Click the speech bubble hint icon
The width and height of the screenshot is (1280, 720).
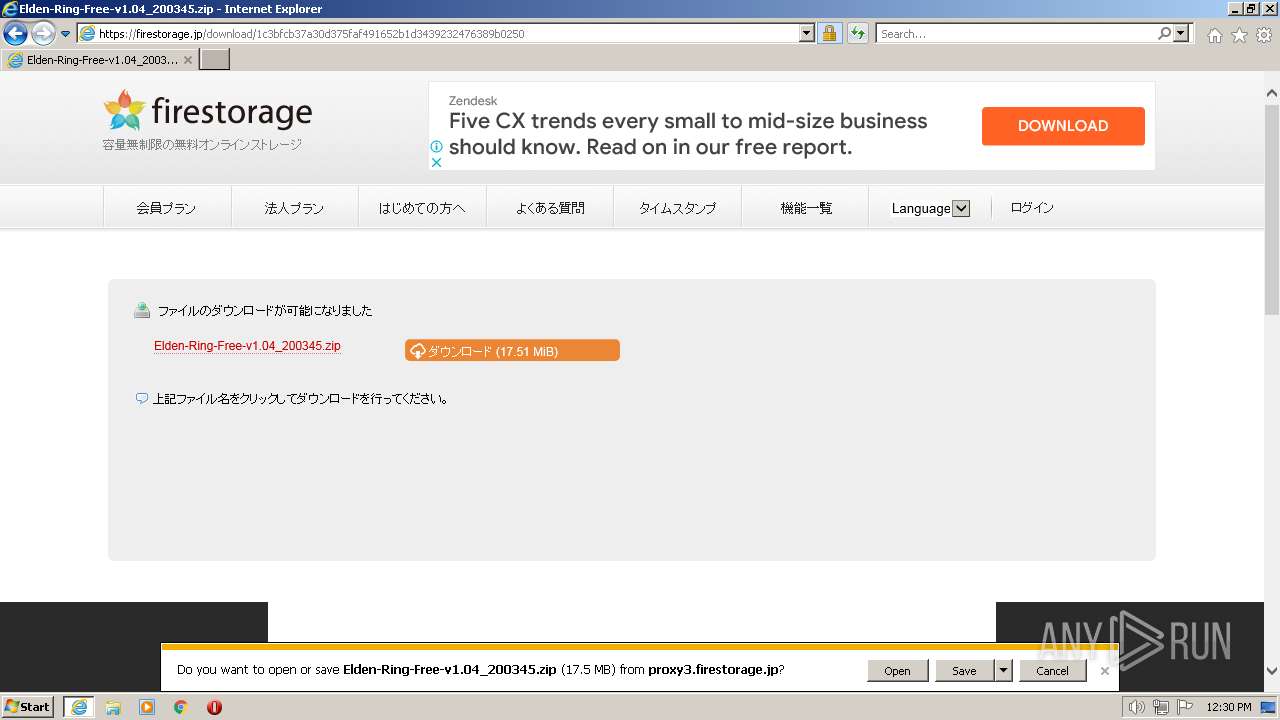141,398
